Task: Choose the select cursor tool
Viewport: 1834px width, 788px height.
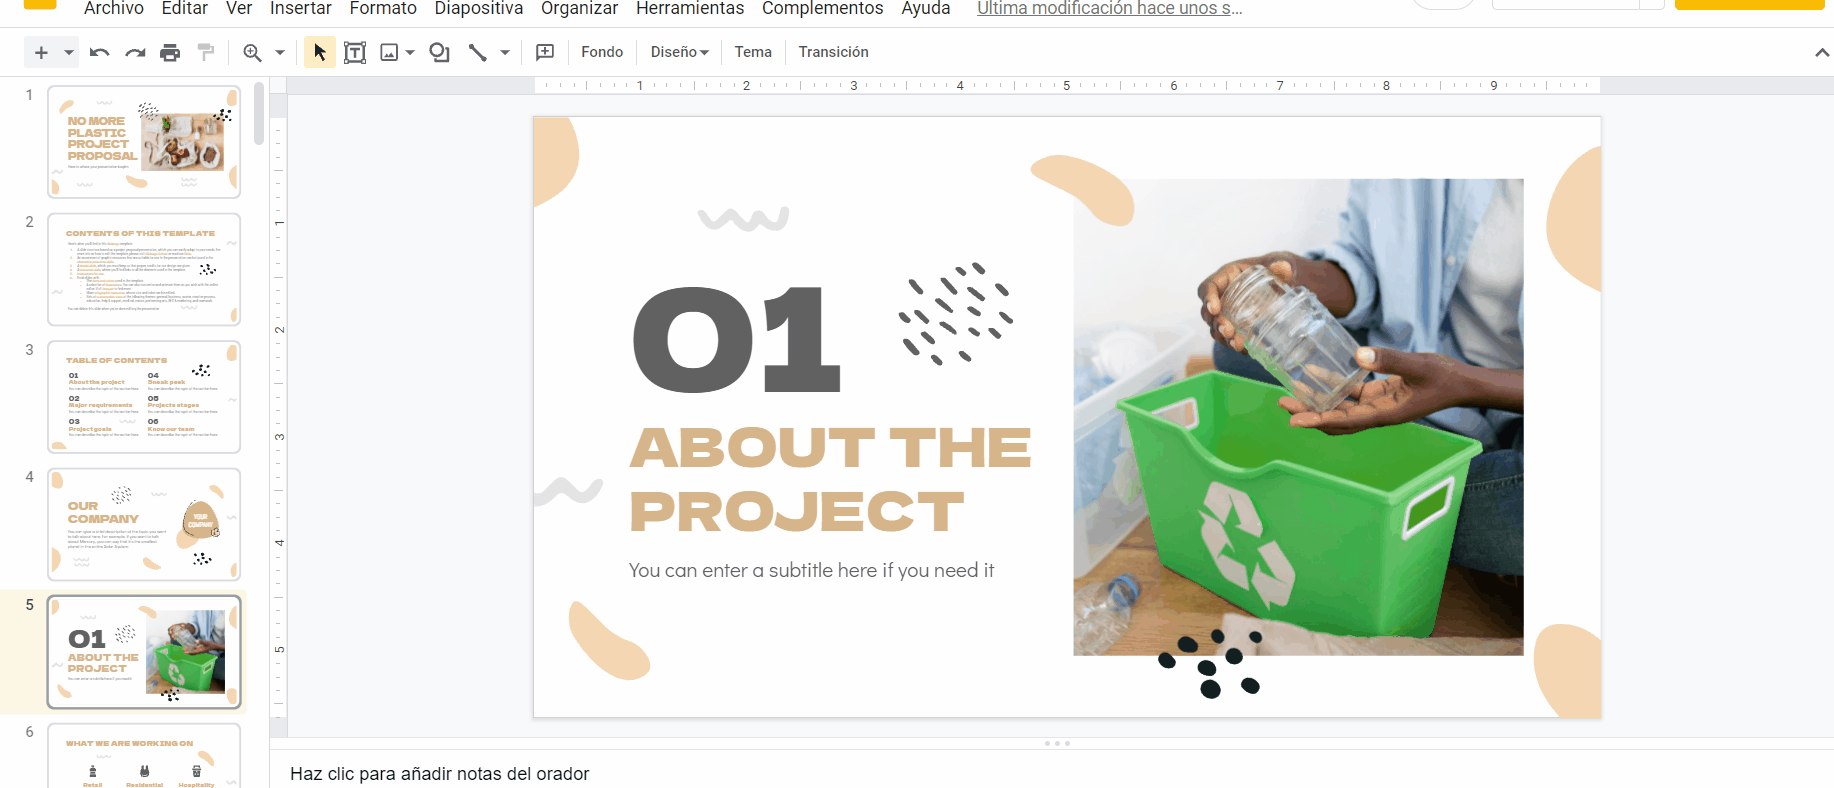Action: coord(319,52)
